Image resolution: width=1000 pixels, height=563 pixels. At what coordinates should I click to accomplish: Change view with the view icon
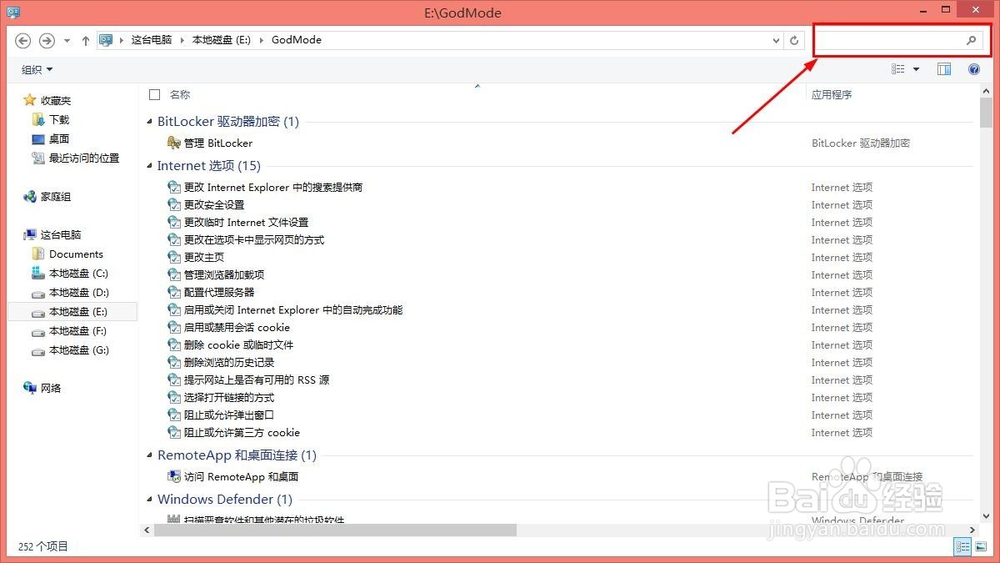coord(898,69)
